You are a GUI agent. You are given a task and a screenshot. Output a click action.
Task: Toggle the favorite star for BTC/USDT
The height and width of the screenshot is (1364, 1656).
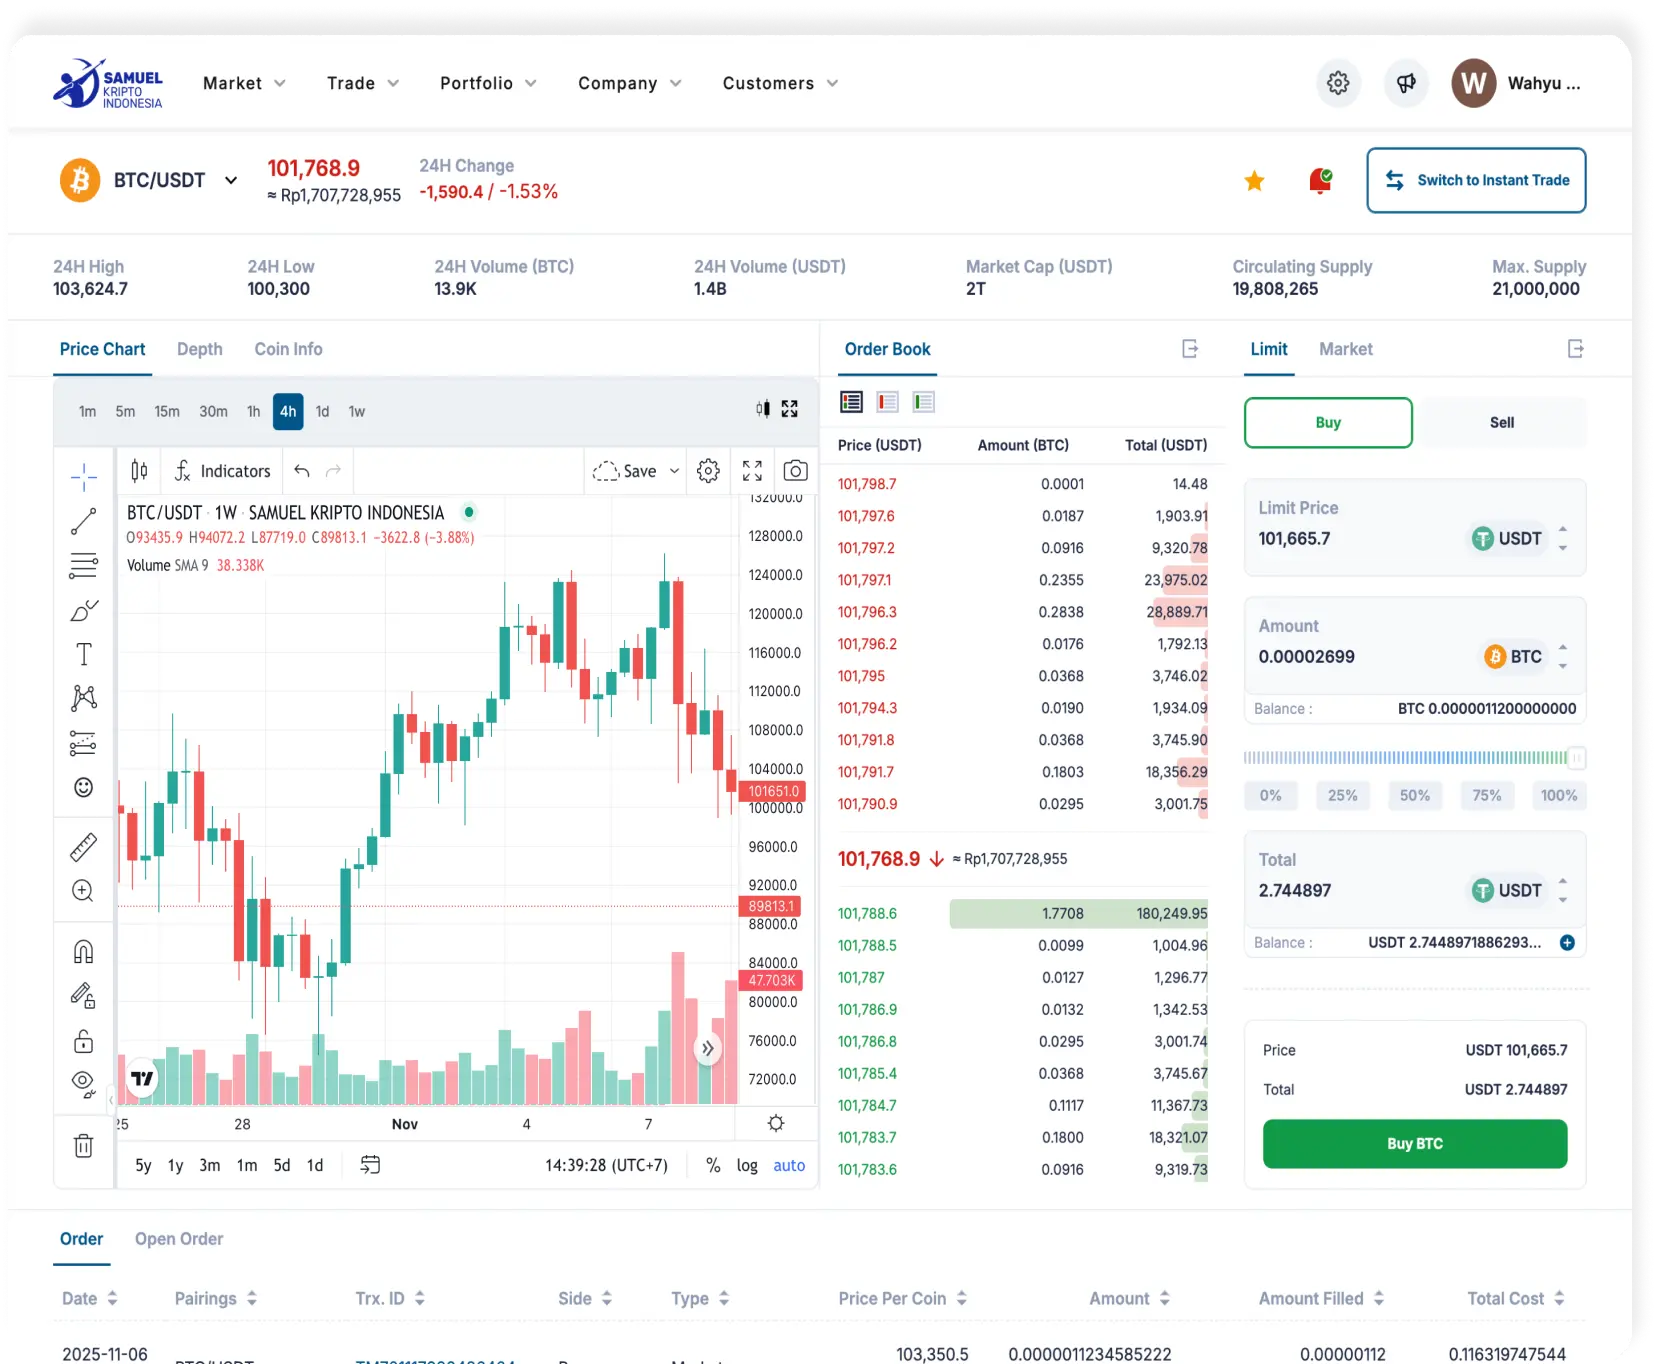pyautogui.click(x=1254, y=181)
